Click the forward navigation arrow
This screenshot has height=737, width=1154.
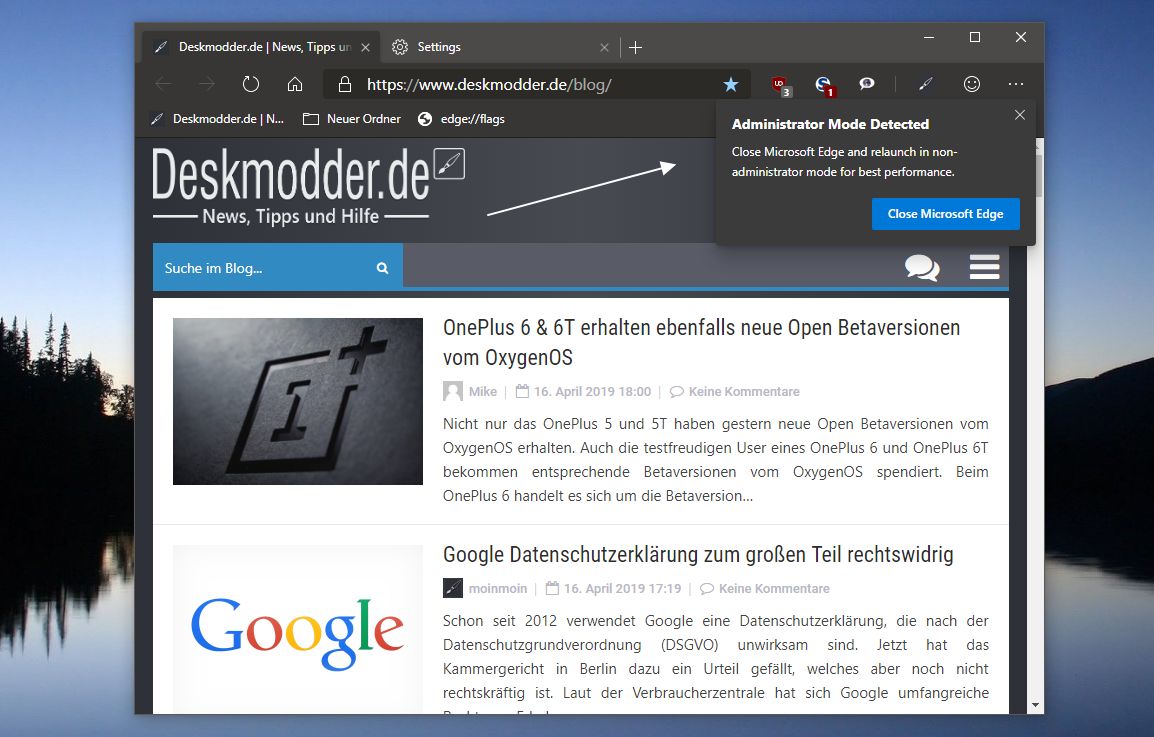pyautogui.click(x=207, y=84)
